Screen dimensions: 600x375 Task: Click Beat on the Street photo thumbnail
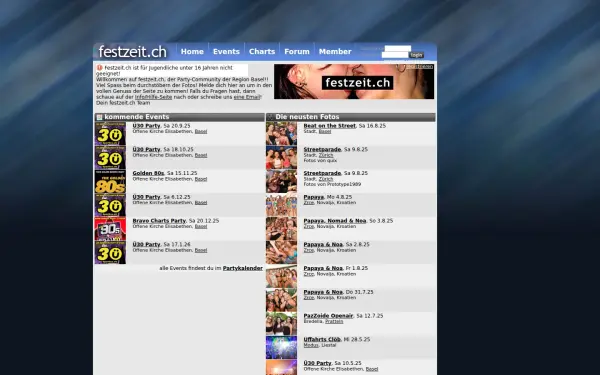click(281, 133)
